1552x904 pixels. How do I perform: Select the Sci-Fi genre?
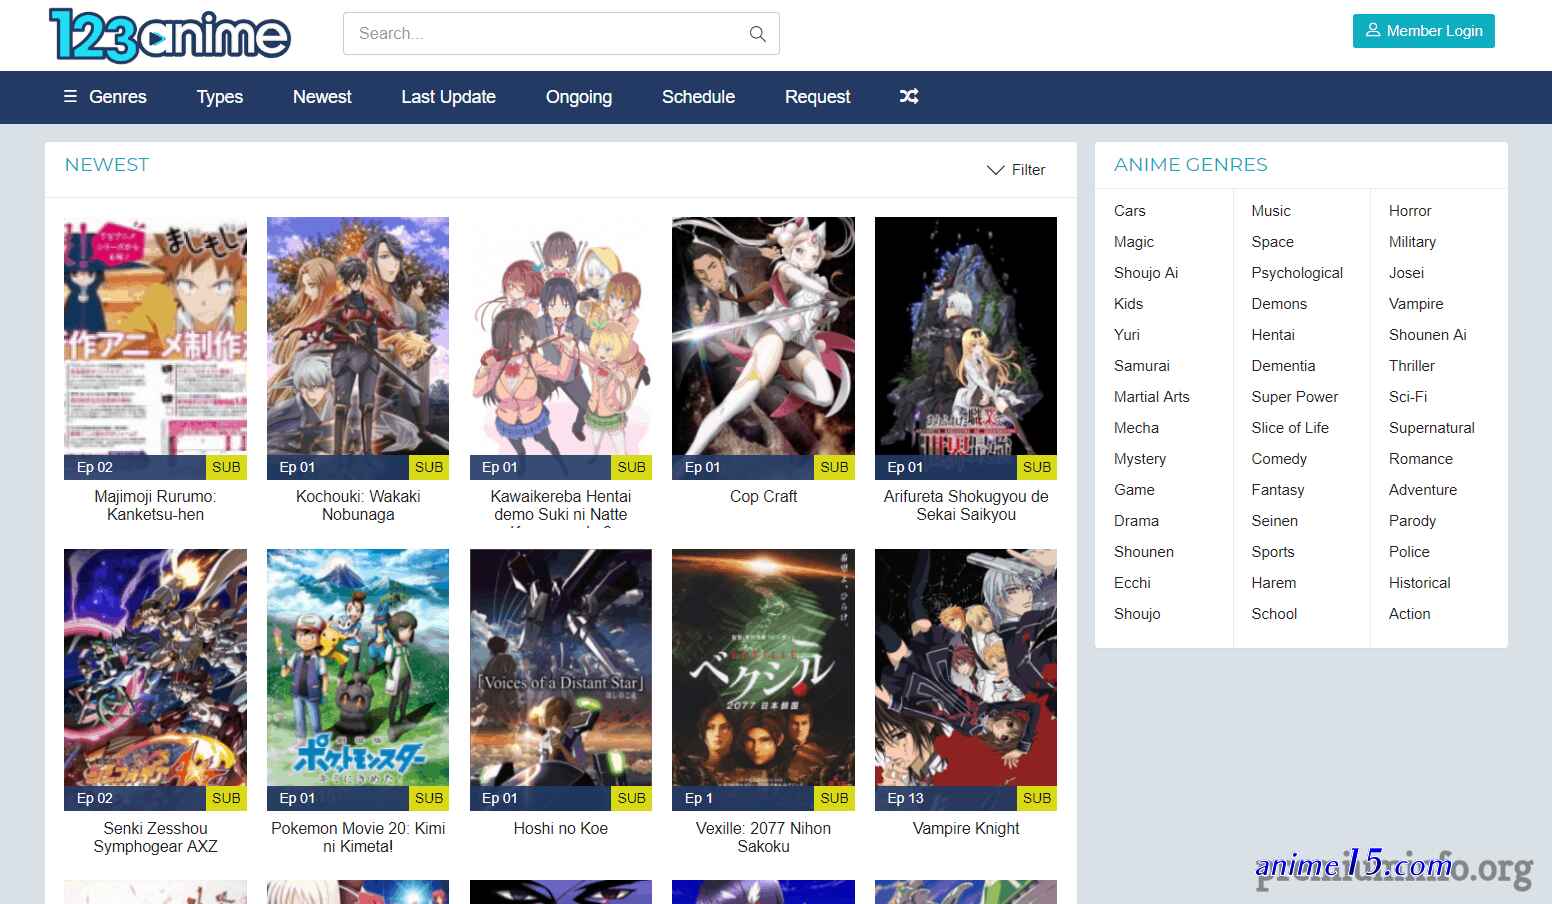(x=1408, y=397)
